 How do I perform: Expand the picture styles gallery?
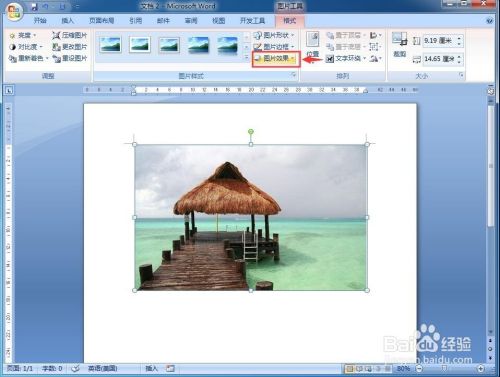point(247,58)
